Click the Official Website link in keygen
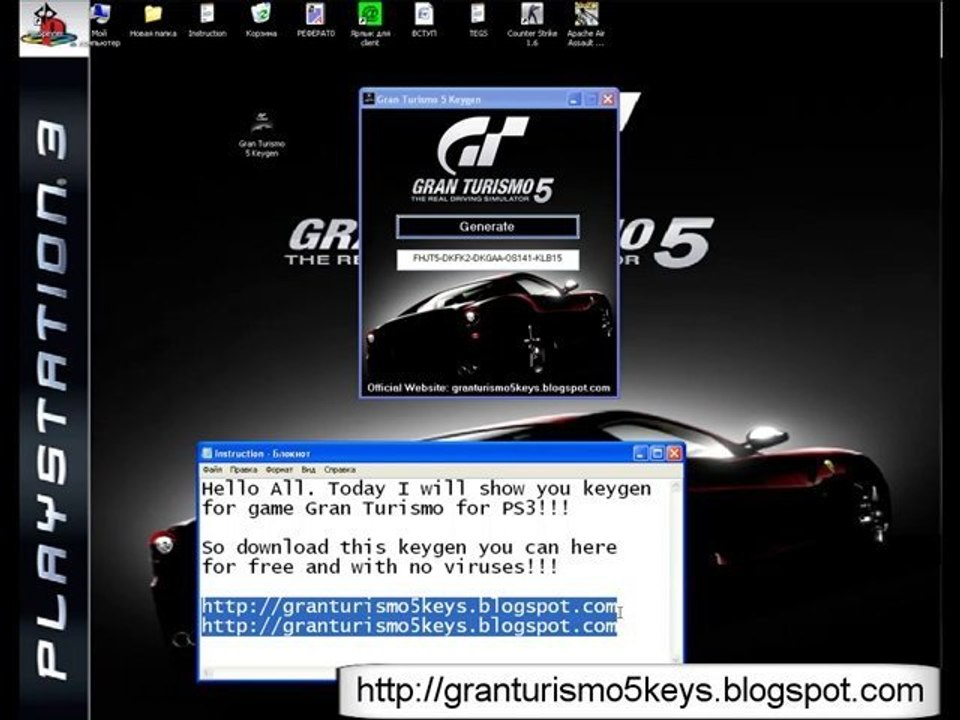The height and width of the screenshot is (720, 960). click(x=489, y=388)
